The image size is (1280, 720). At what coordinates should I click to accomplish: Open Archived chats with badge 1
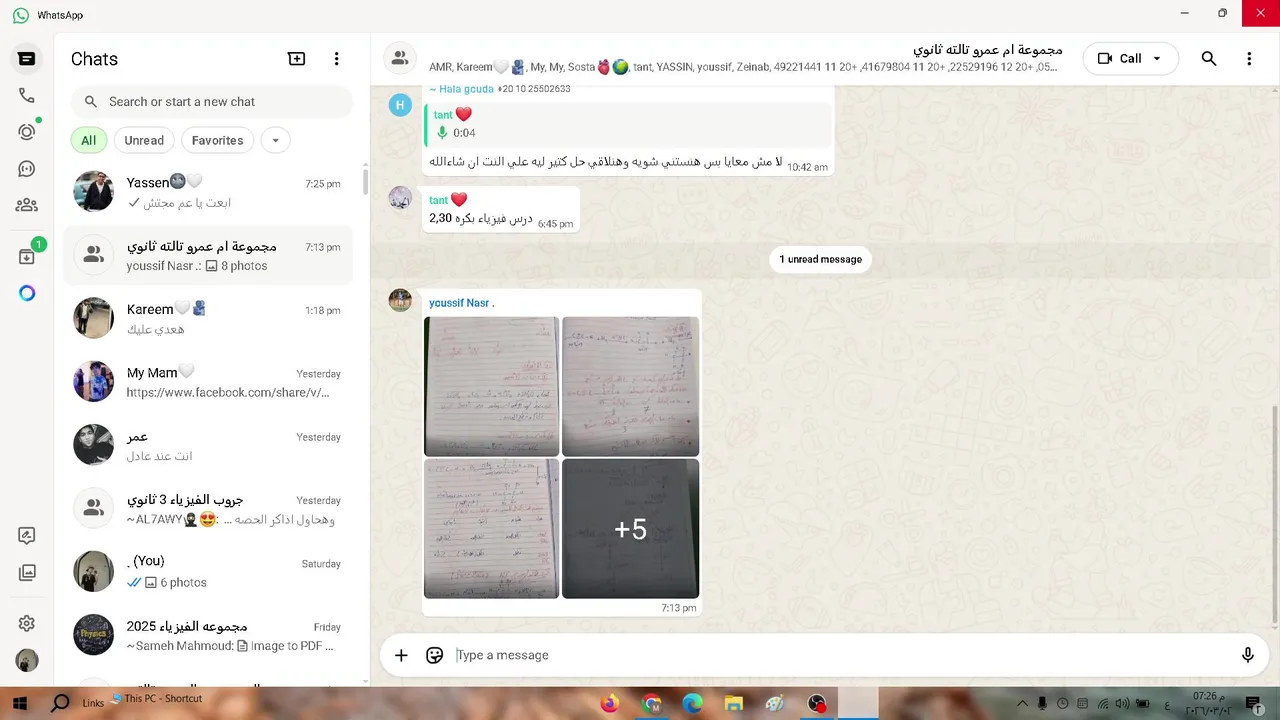tap(27, 256)
